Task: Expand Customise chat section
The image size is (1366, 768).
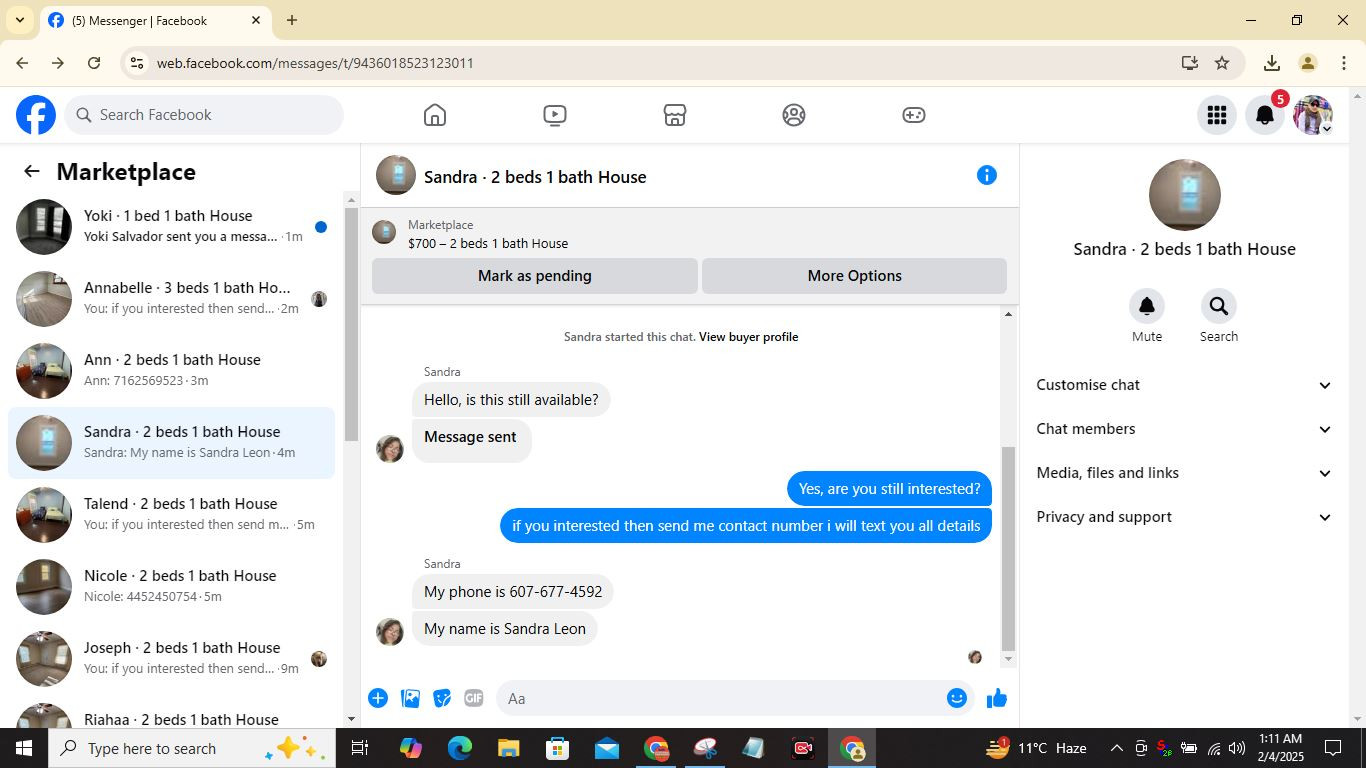Action: [1185, 385]
